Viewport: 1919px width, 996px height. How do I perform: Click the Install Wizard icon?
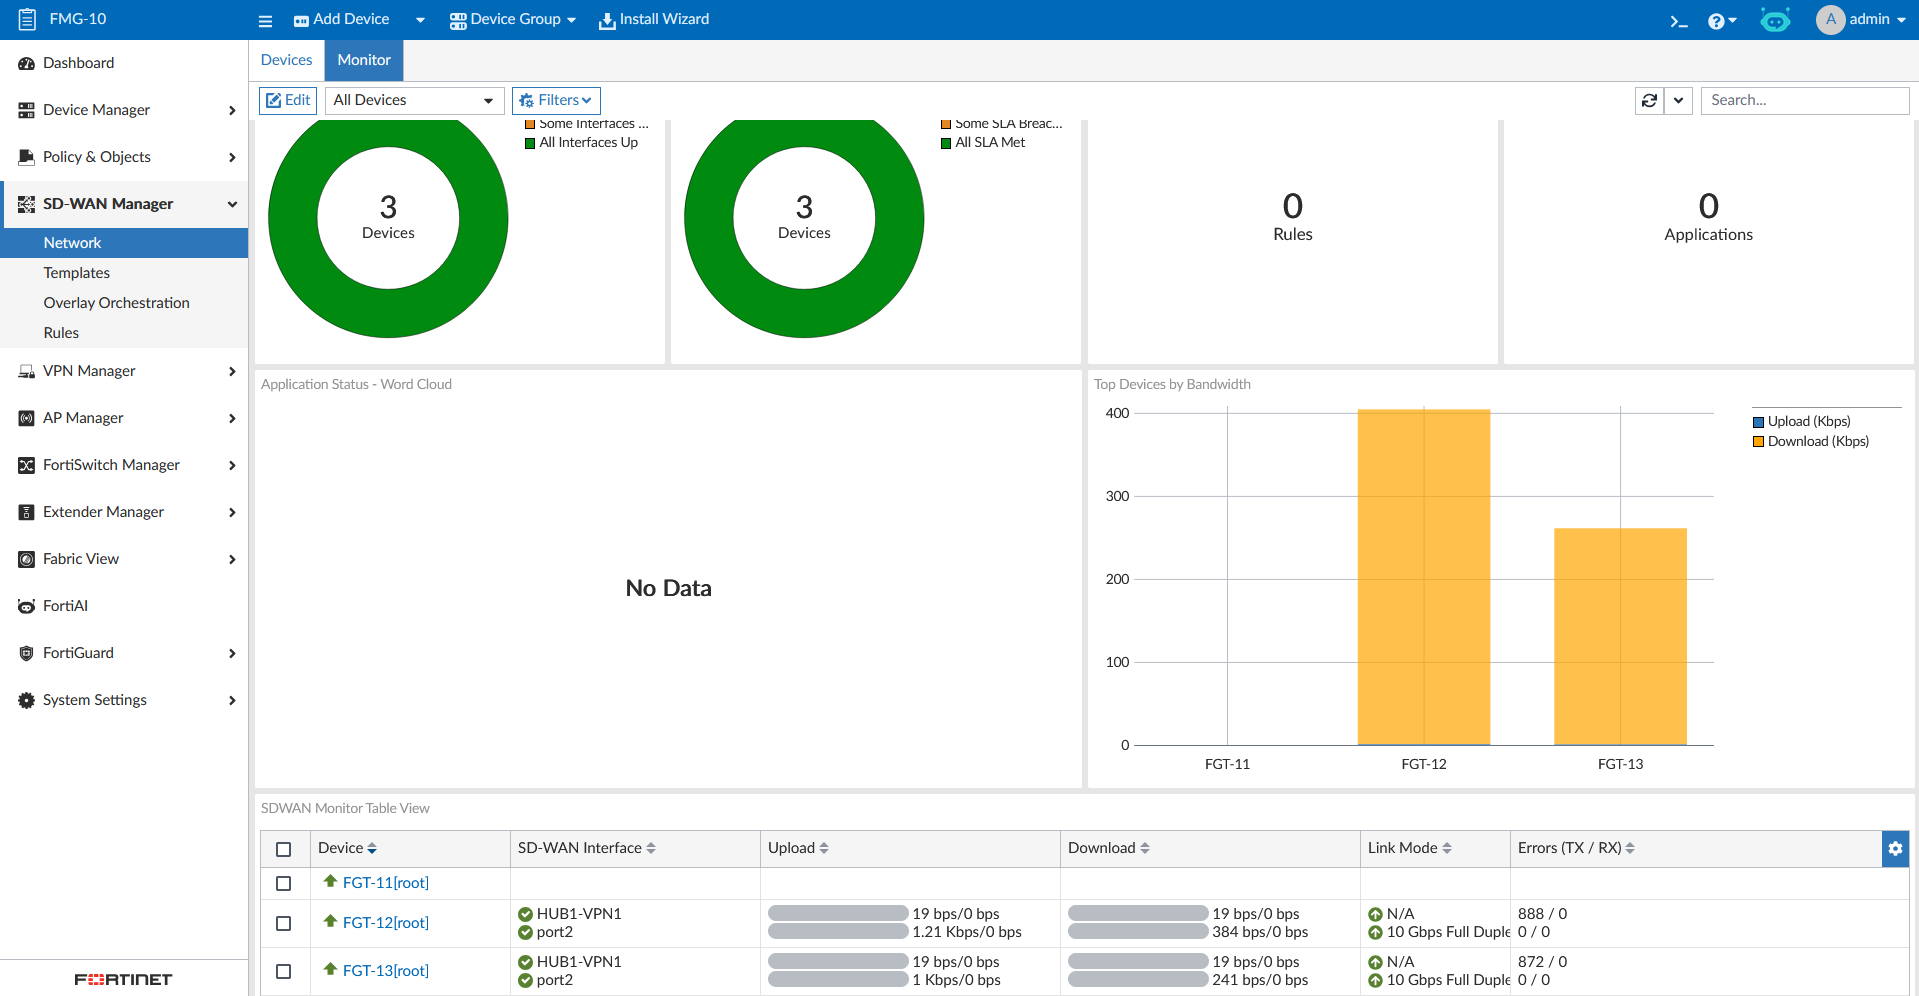point(607,21)
